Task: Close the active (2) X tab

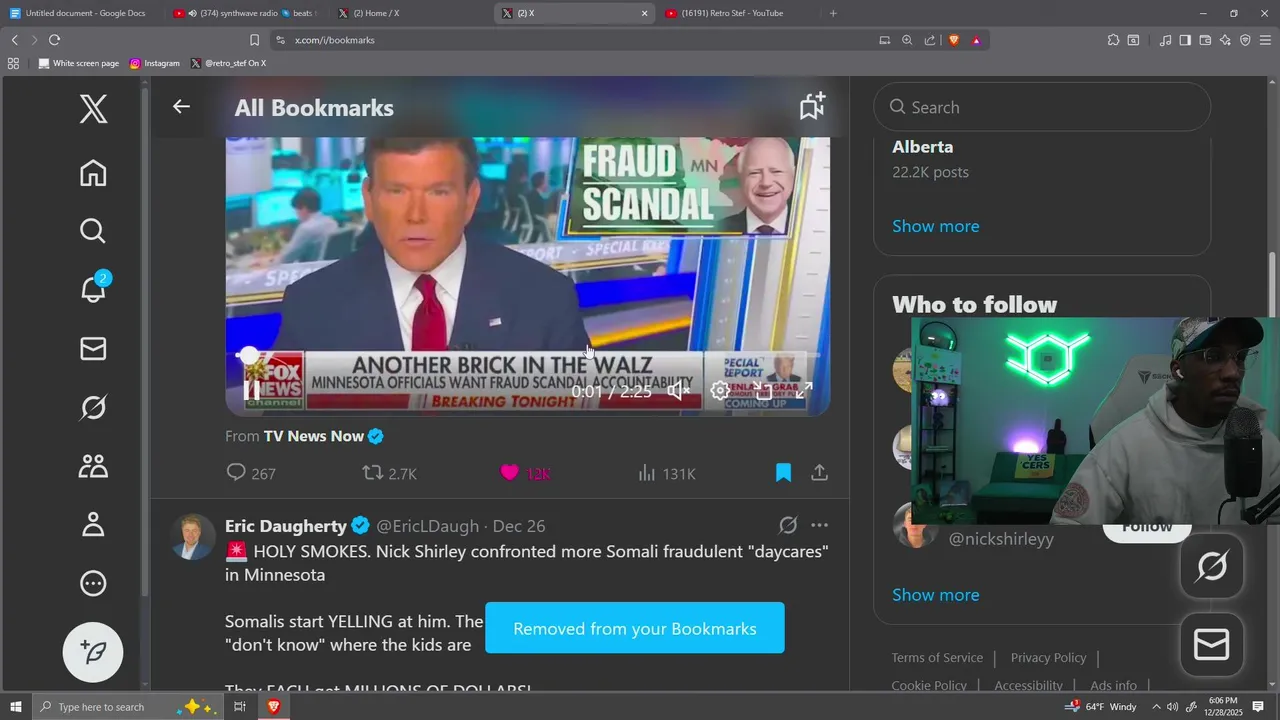Action: (x=644, y=13)
